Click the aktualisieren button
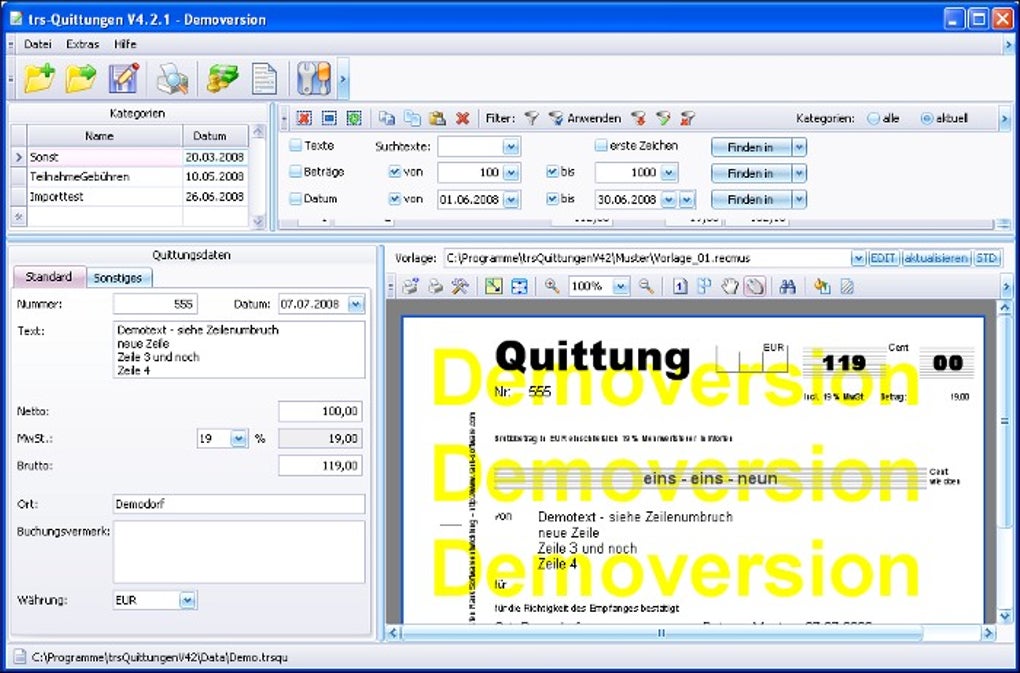The image size is (1020, 673). click(936, 258)
